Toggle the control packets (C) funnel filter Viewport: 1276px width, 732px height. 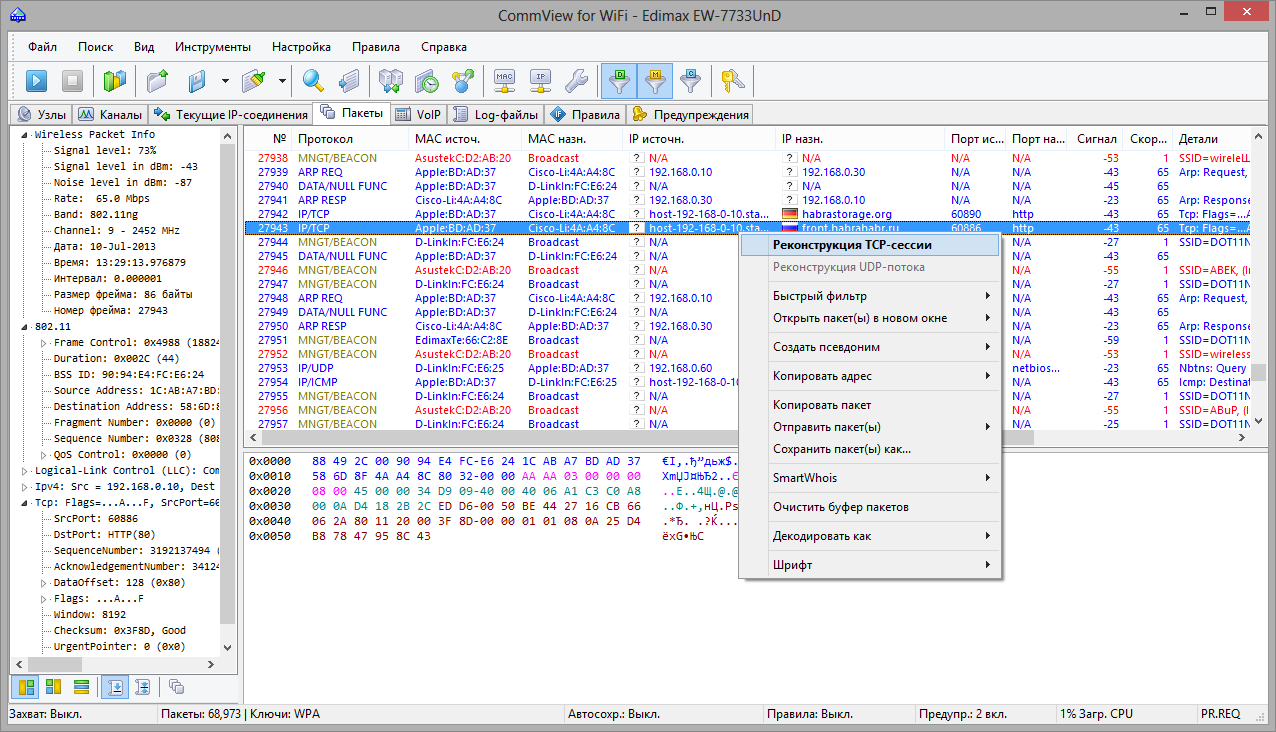point(691,81)
